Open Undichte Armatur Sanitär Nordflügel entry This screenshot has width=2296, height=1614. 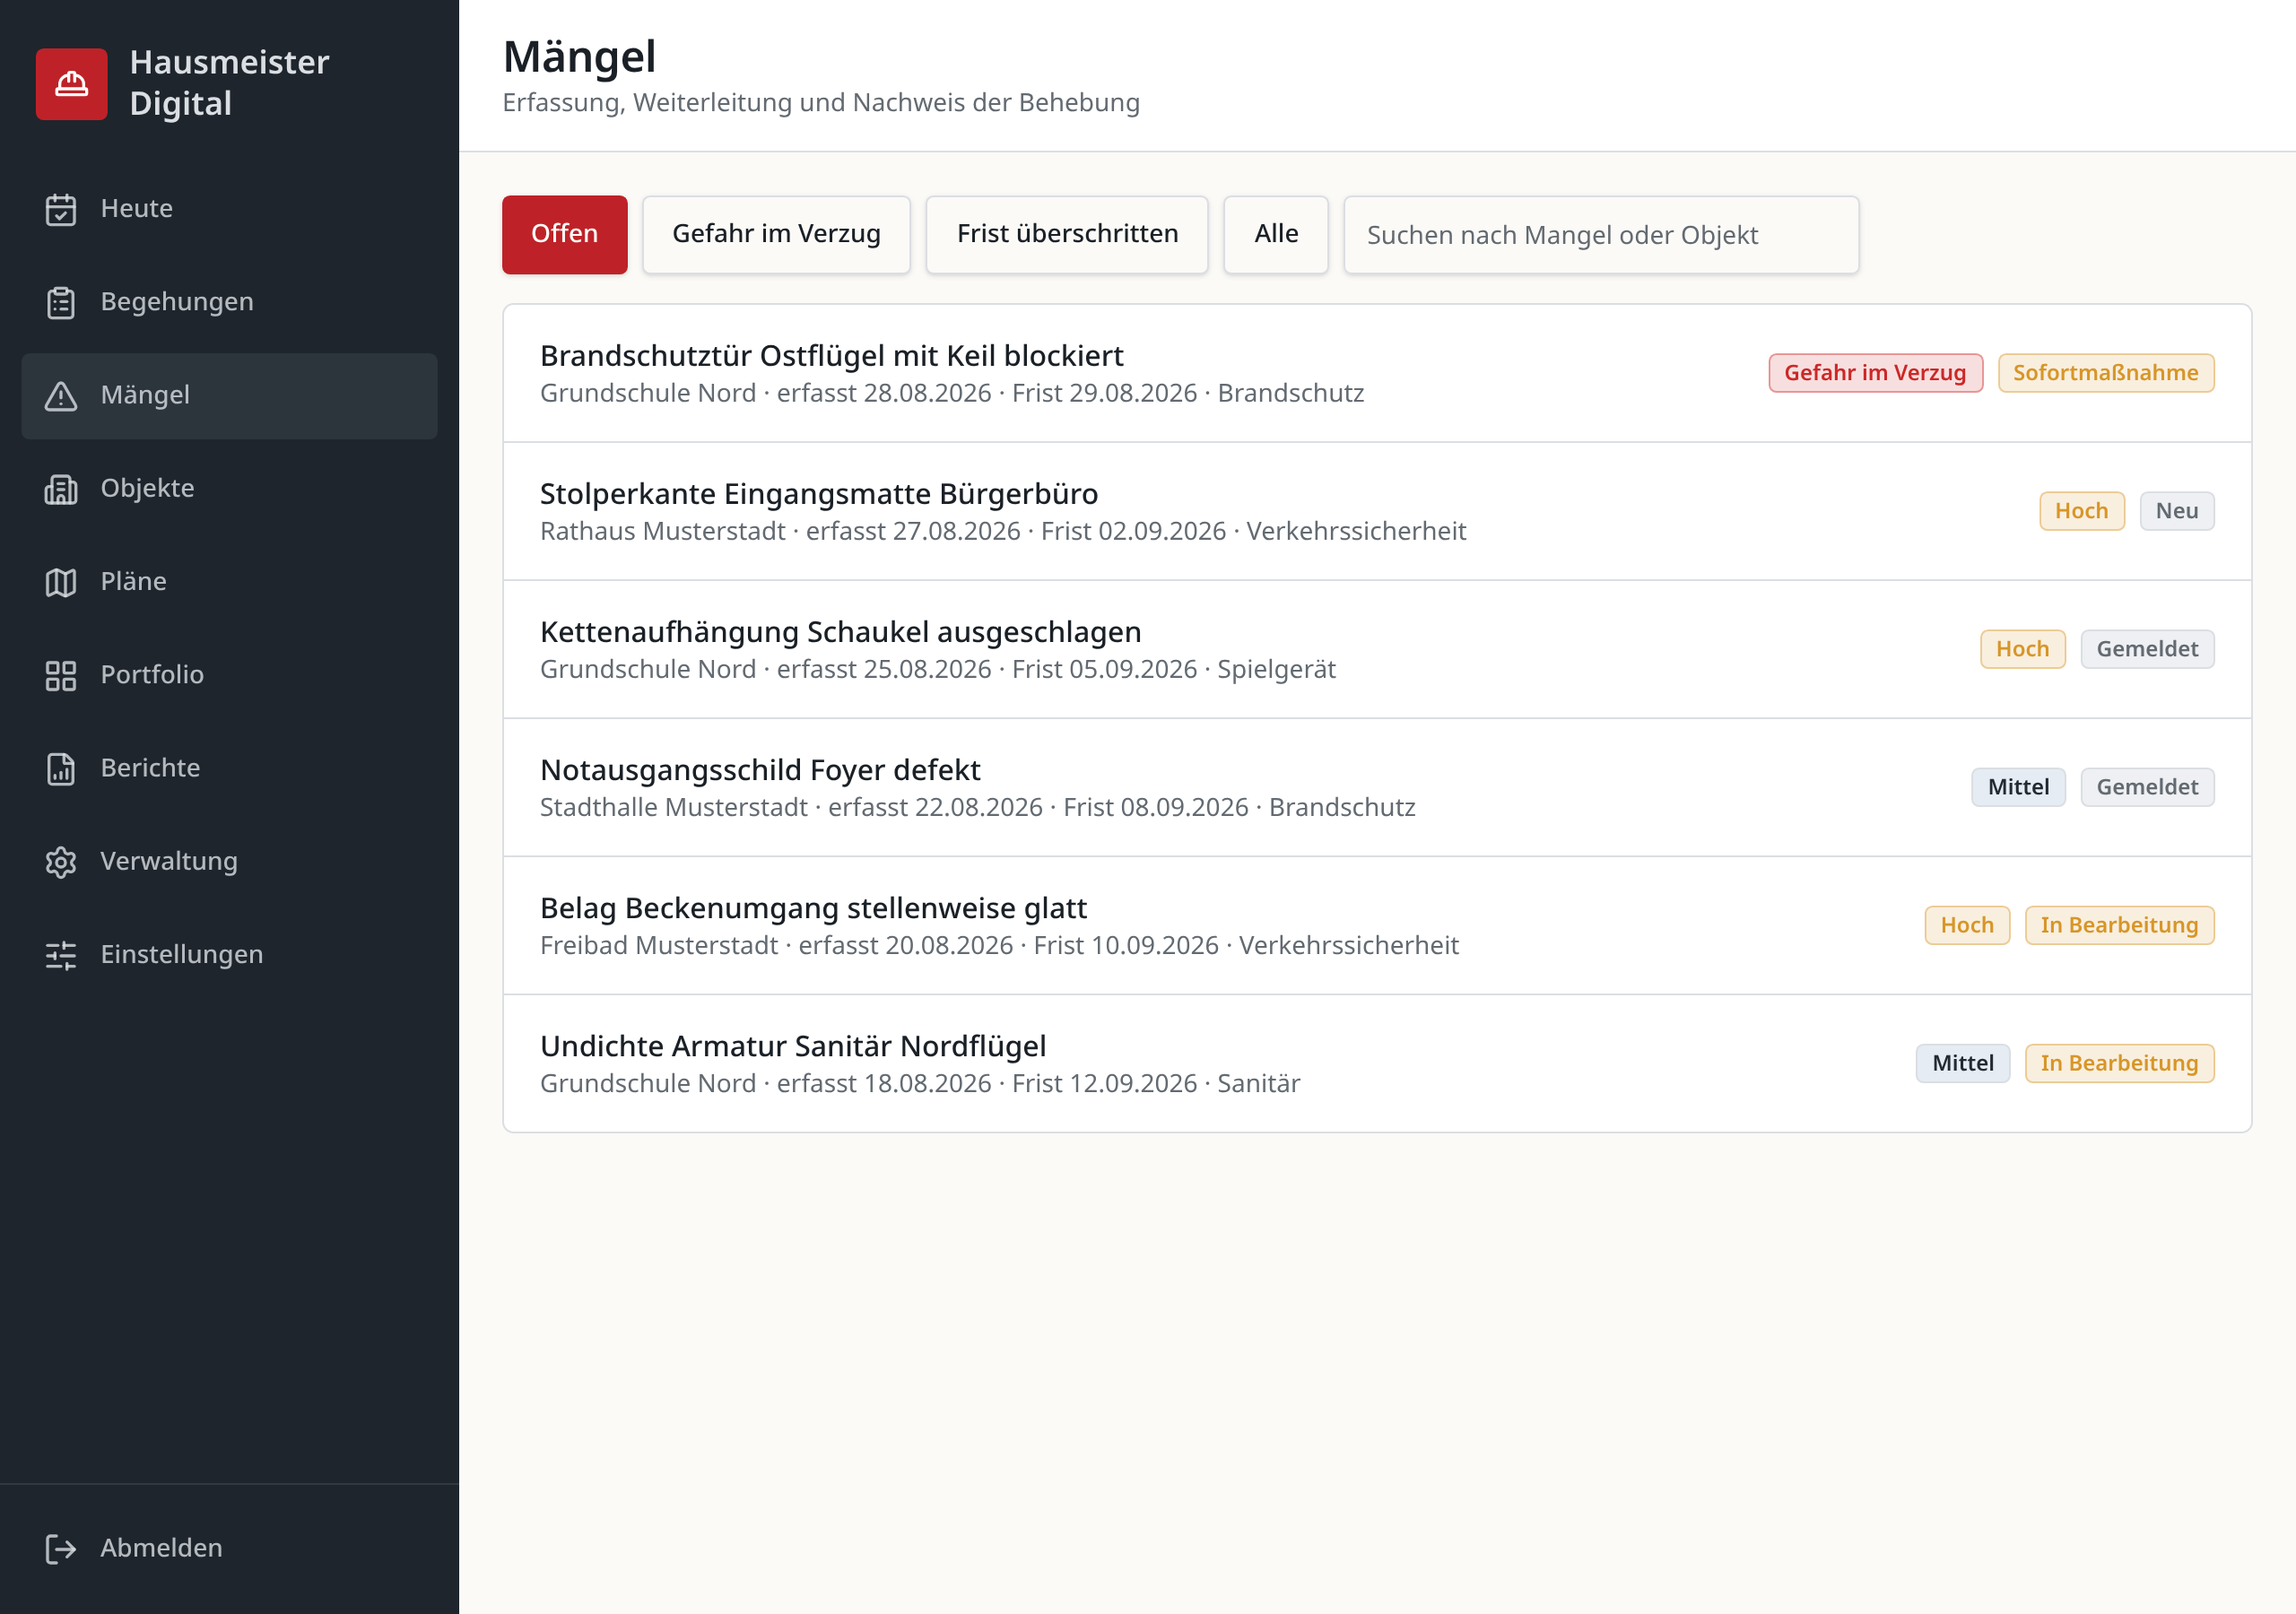click(x=1376, y=1063)
